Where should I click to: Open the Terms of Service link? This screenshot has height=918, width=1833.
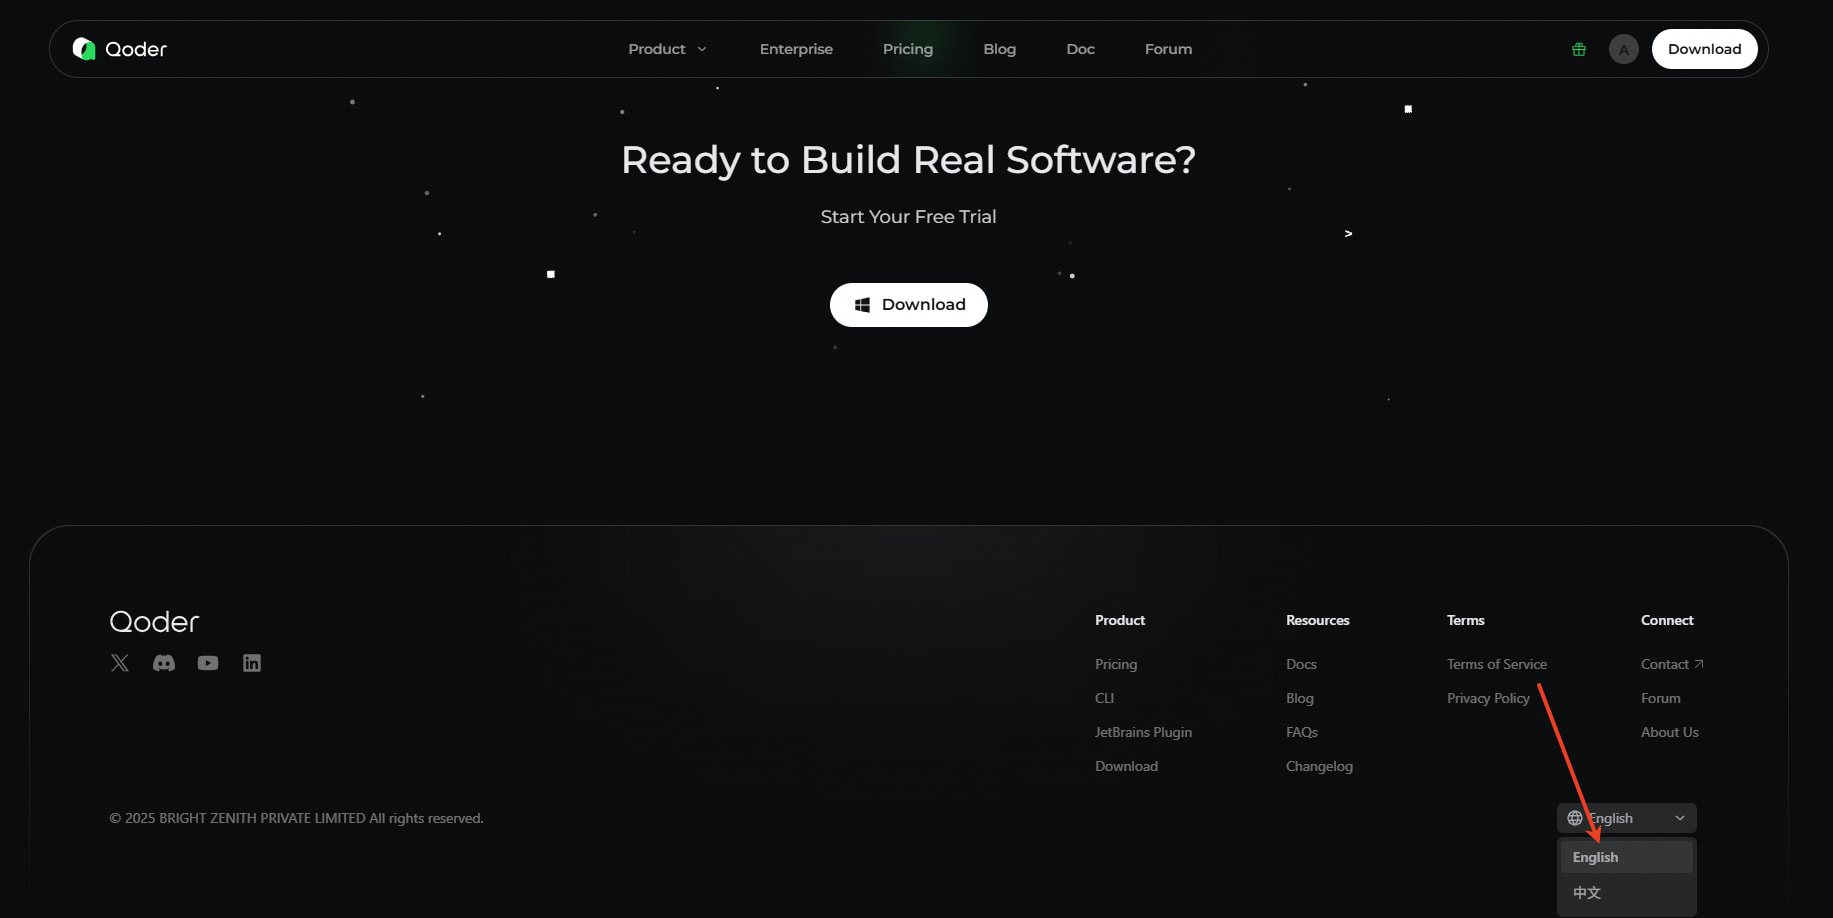[x=1497, y=664]
